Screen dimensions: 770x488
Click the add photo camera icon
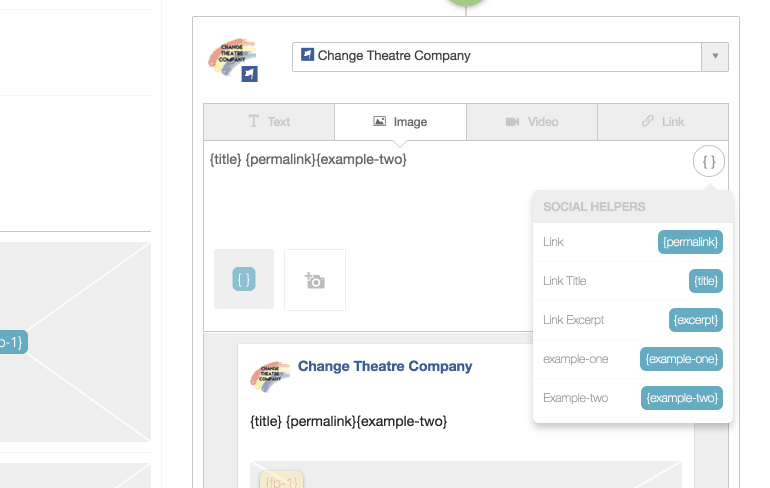pyautogui.click(x=315, y=280)
